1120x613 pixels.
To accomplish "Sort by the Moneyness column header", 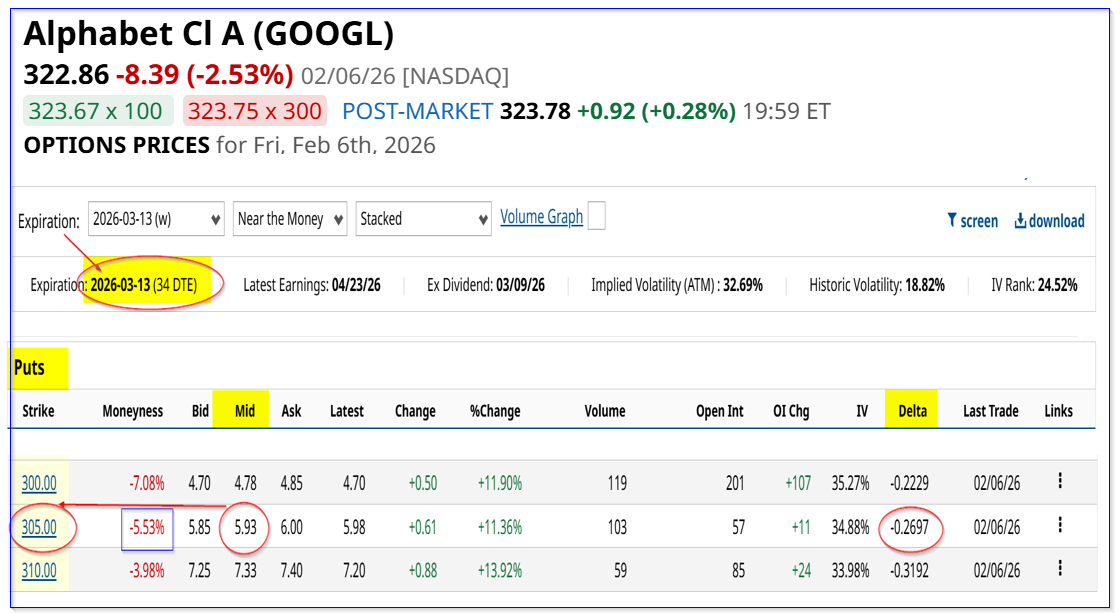I will (x=132, y=411).
